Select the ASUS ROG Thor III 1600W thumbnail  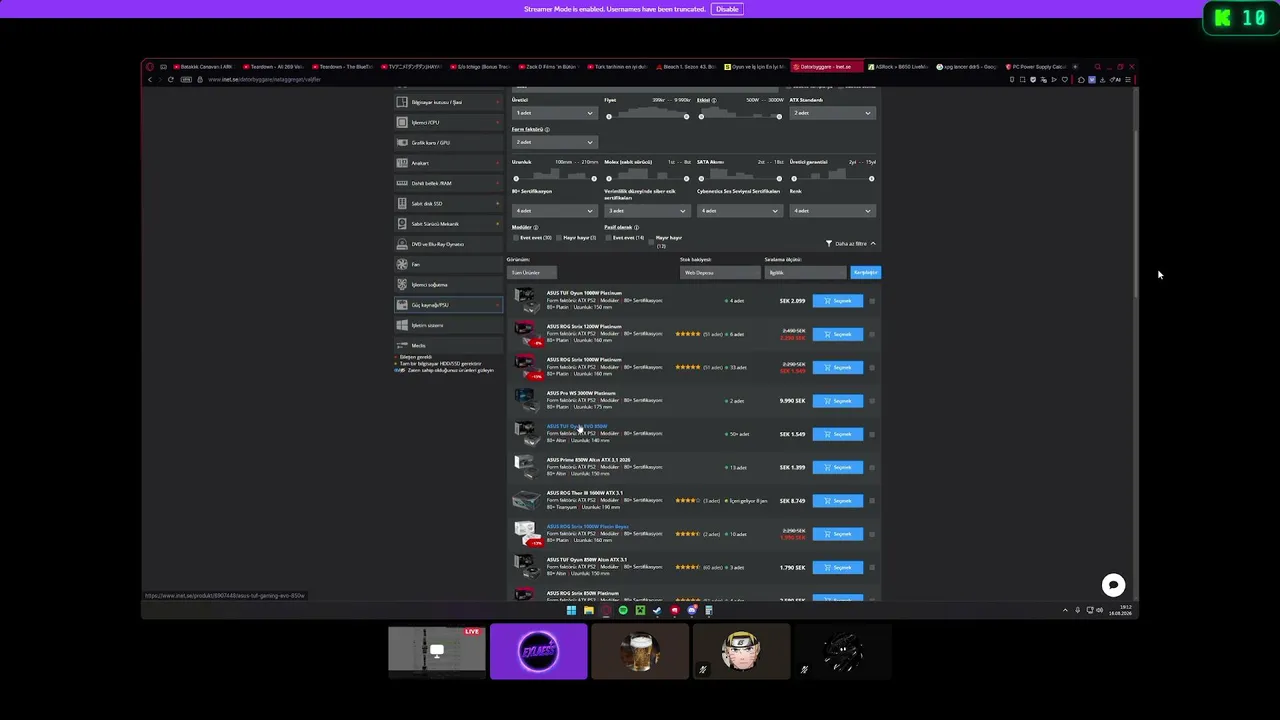(525, 500)
